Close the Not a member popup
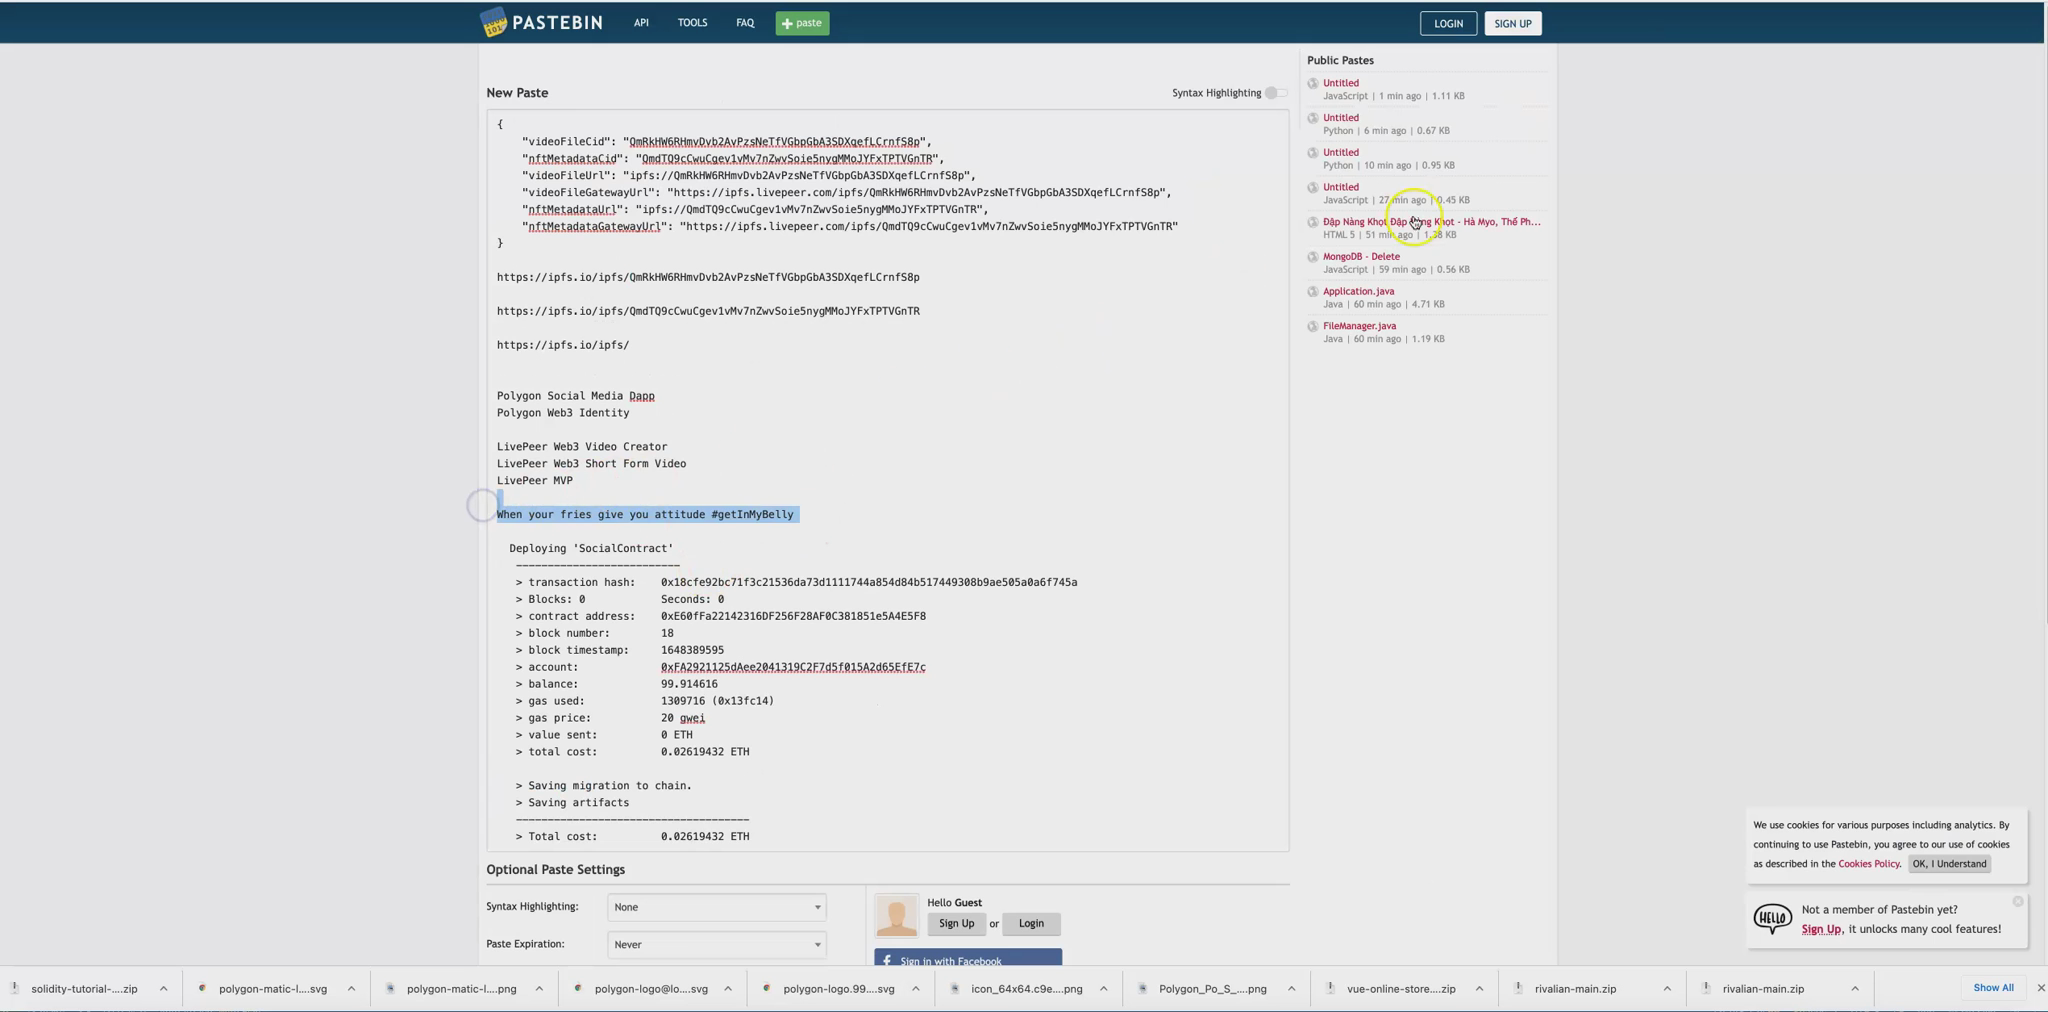2048x1012 pixels. pyautogui.click(x=2017, y=902)
